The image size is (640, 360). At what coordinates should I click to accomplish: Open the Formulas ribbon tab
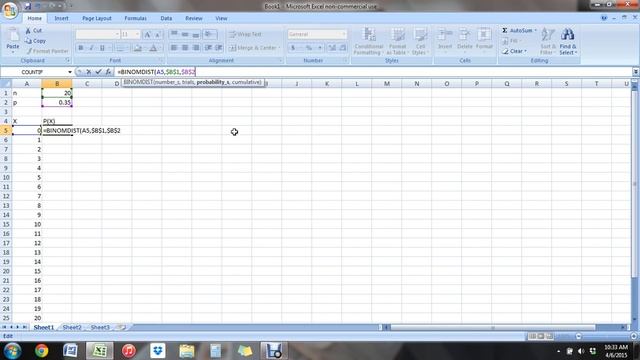pos(136,18)
